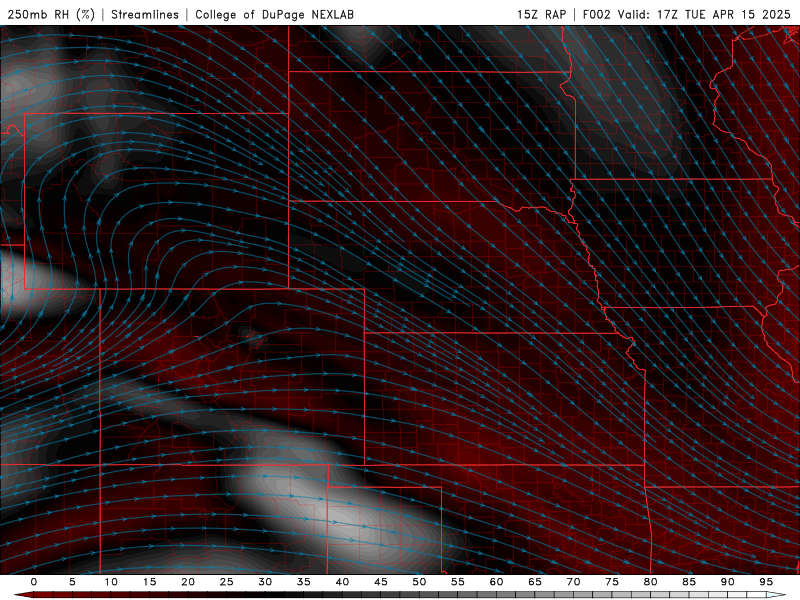Click the colorbar label "20"
Screen dimensions: 800x600
188,582
